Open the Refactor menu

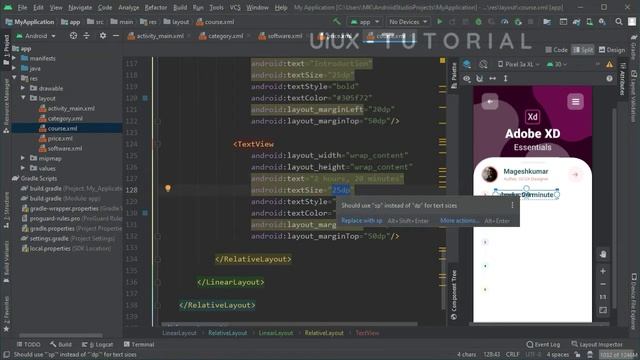(x=156, y=7)
